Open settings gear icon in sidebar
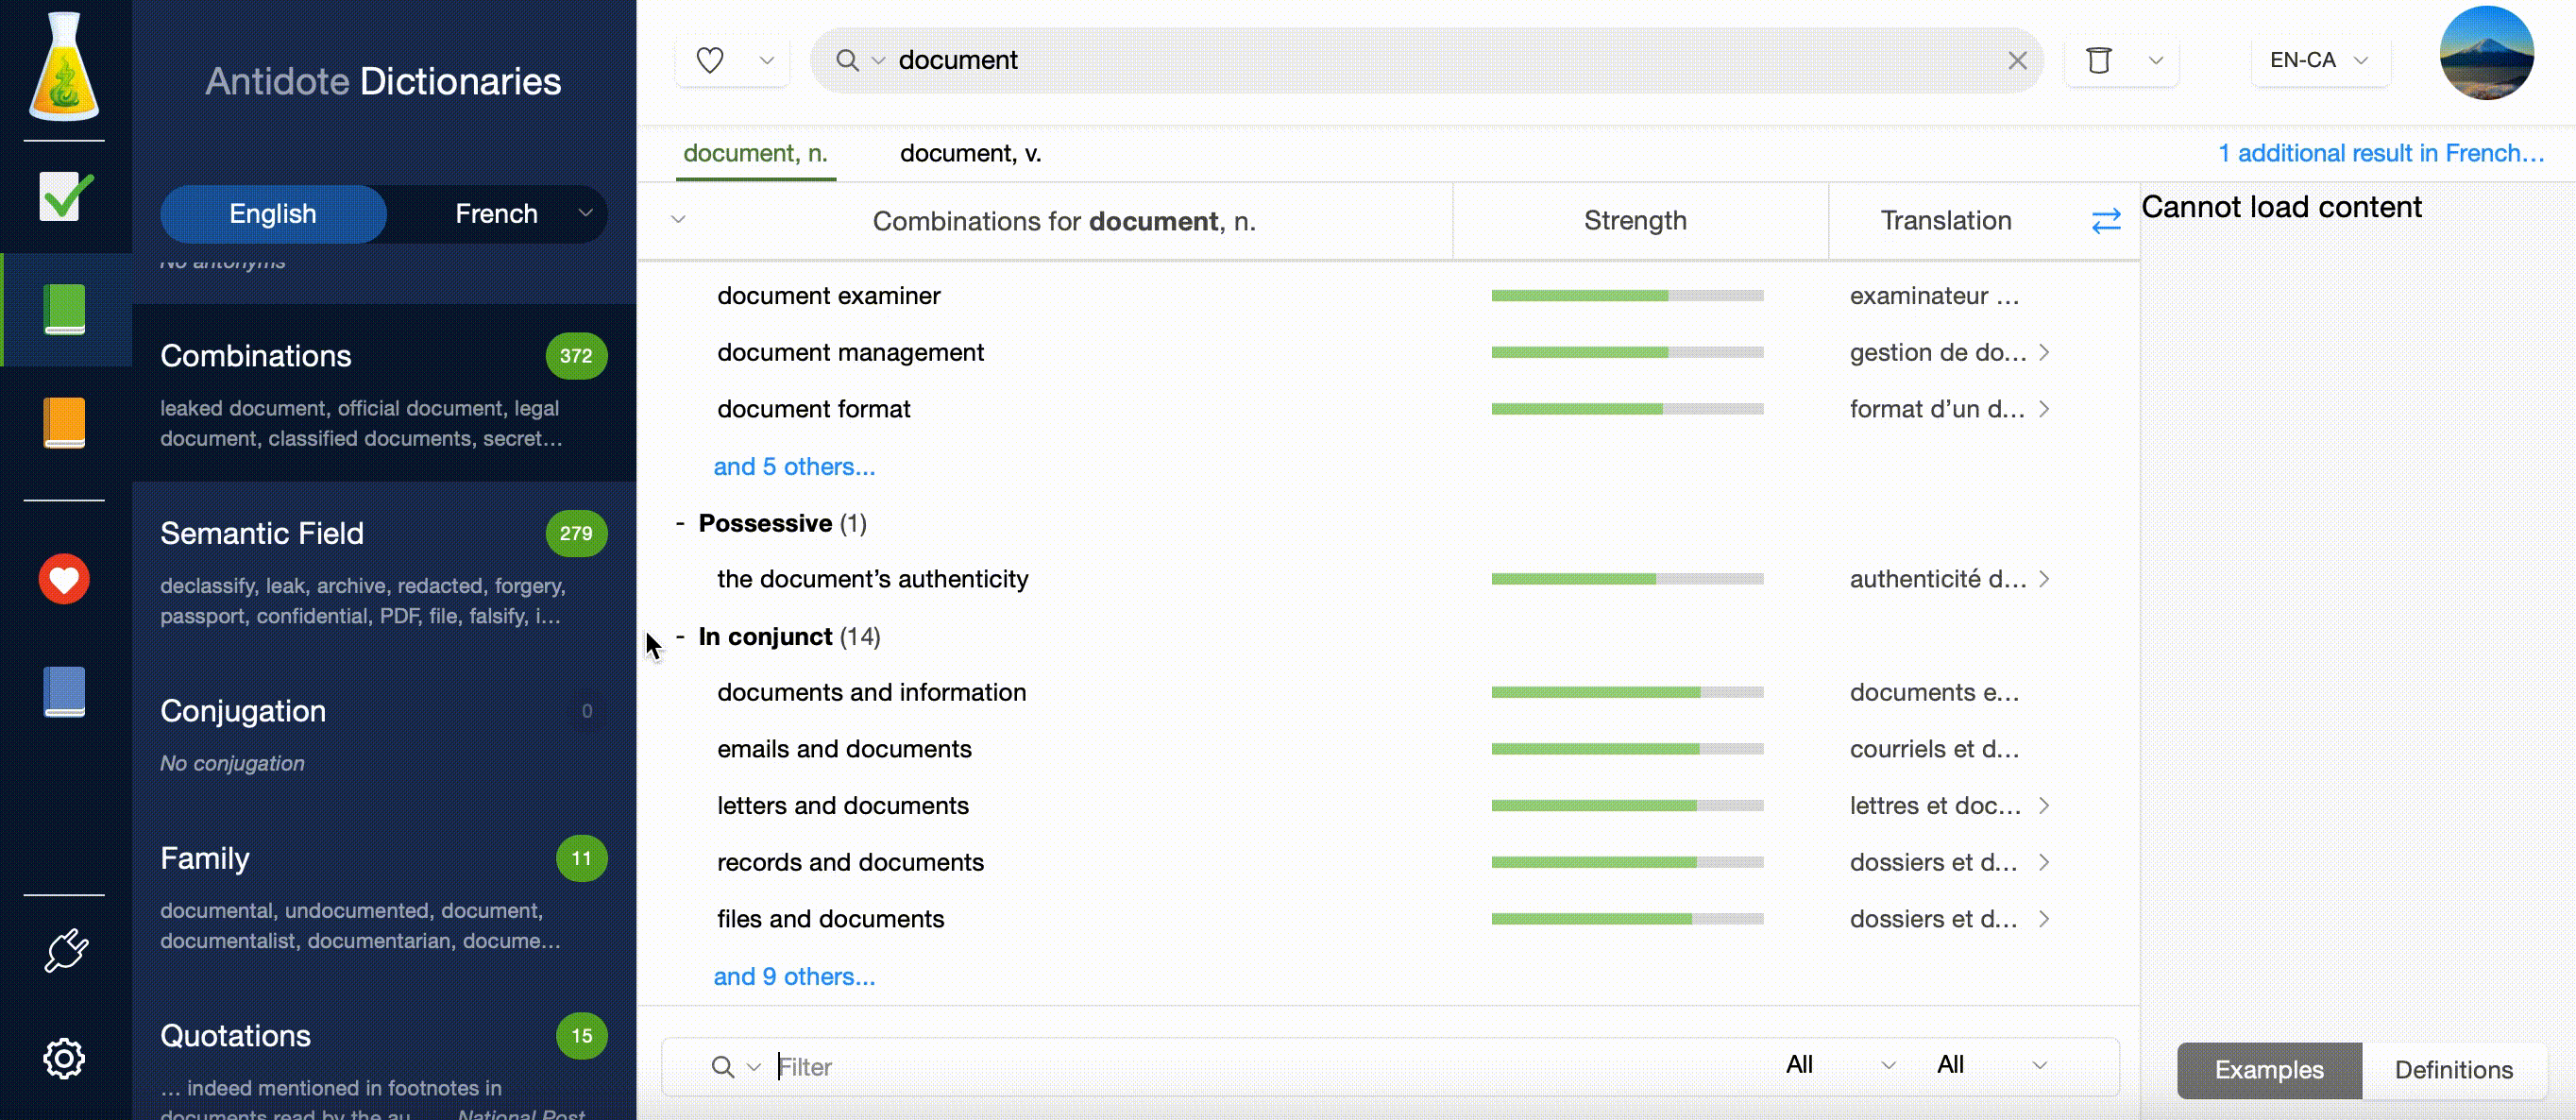The image size is (2576, 1120). tap(65, 1058)
